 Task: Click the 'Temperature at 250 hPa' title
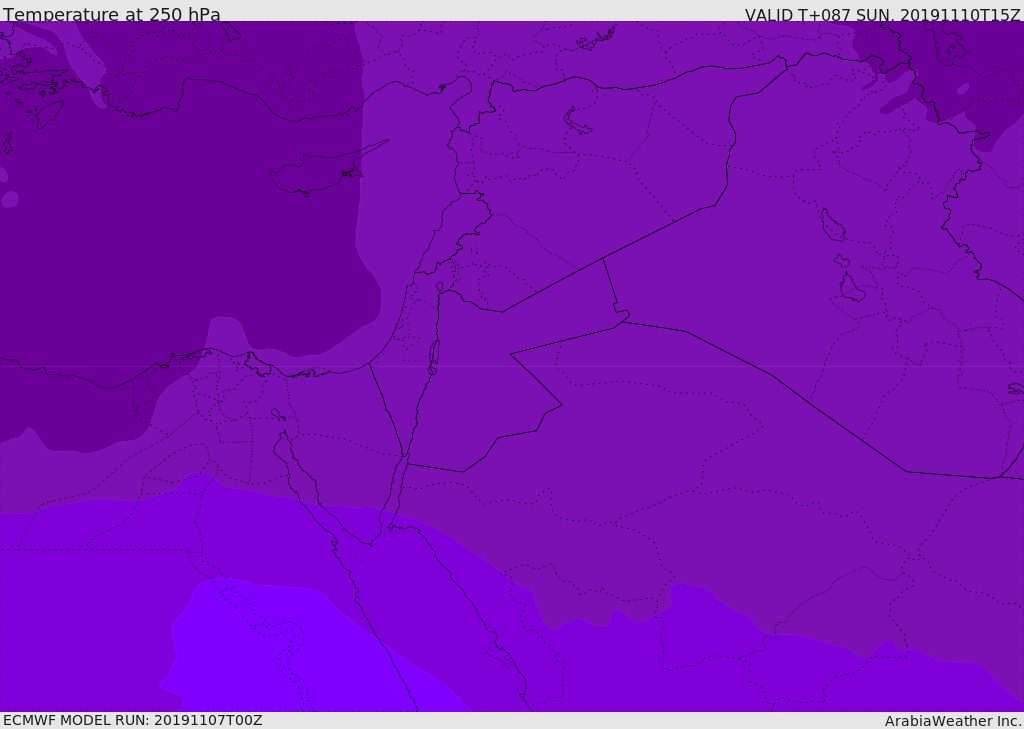tap(111, 15)
